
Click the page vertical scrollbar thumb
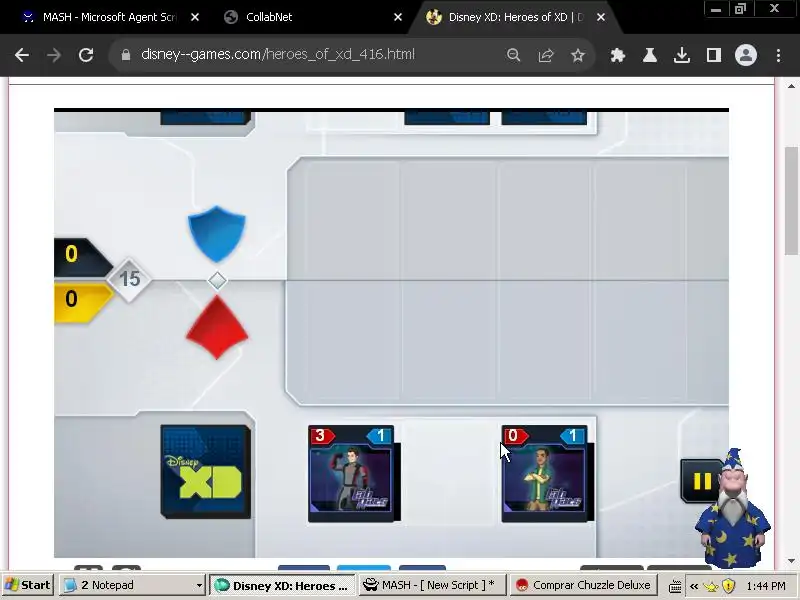[791, 200]
